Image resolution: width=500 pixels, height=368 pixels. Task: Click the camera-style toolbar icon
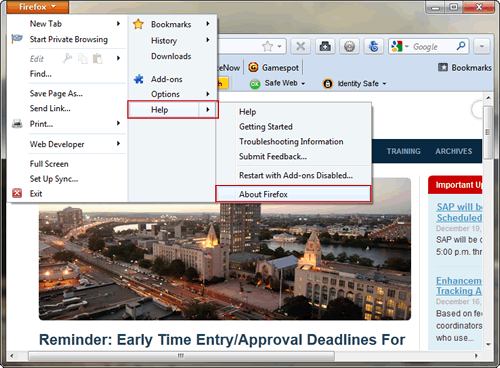pos(325,46)
